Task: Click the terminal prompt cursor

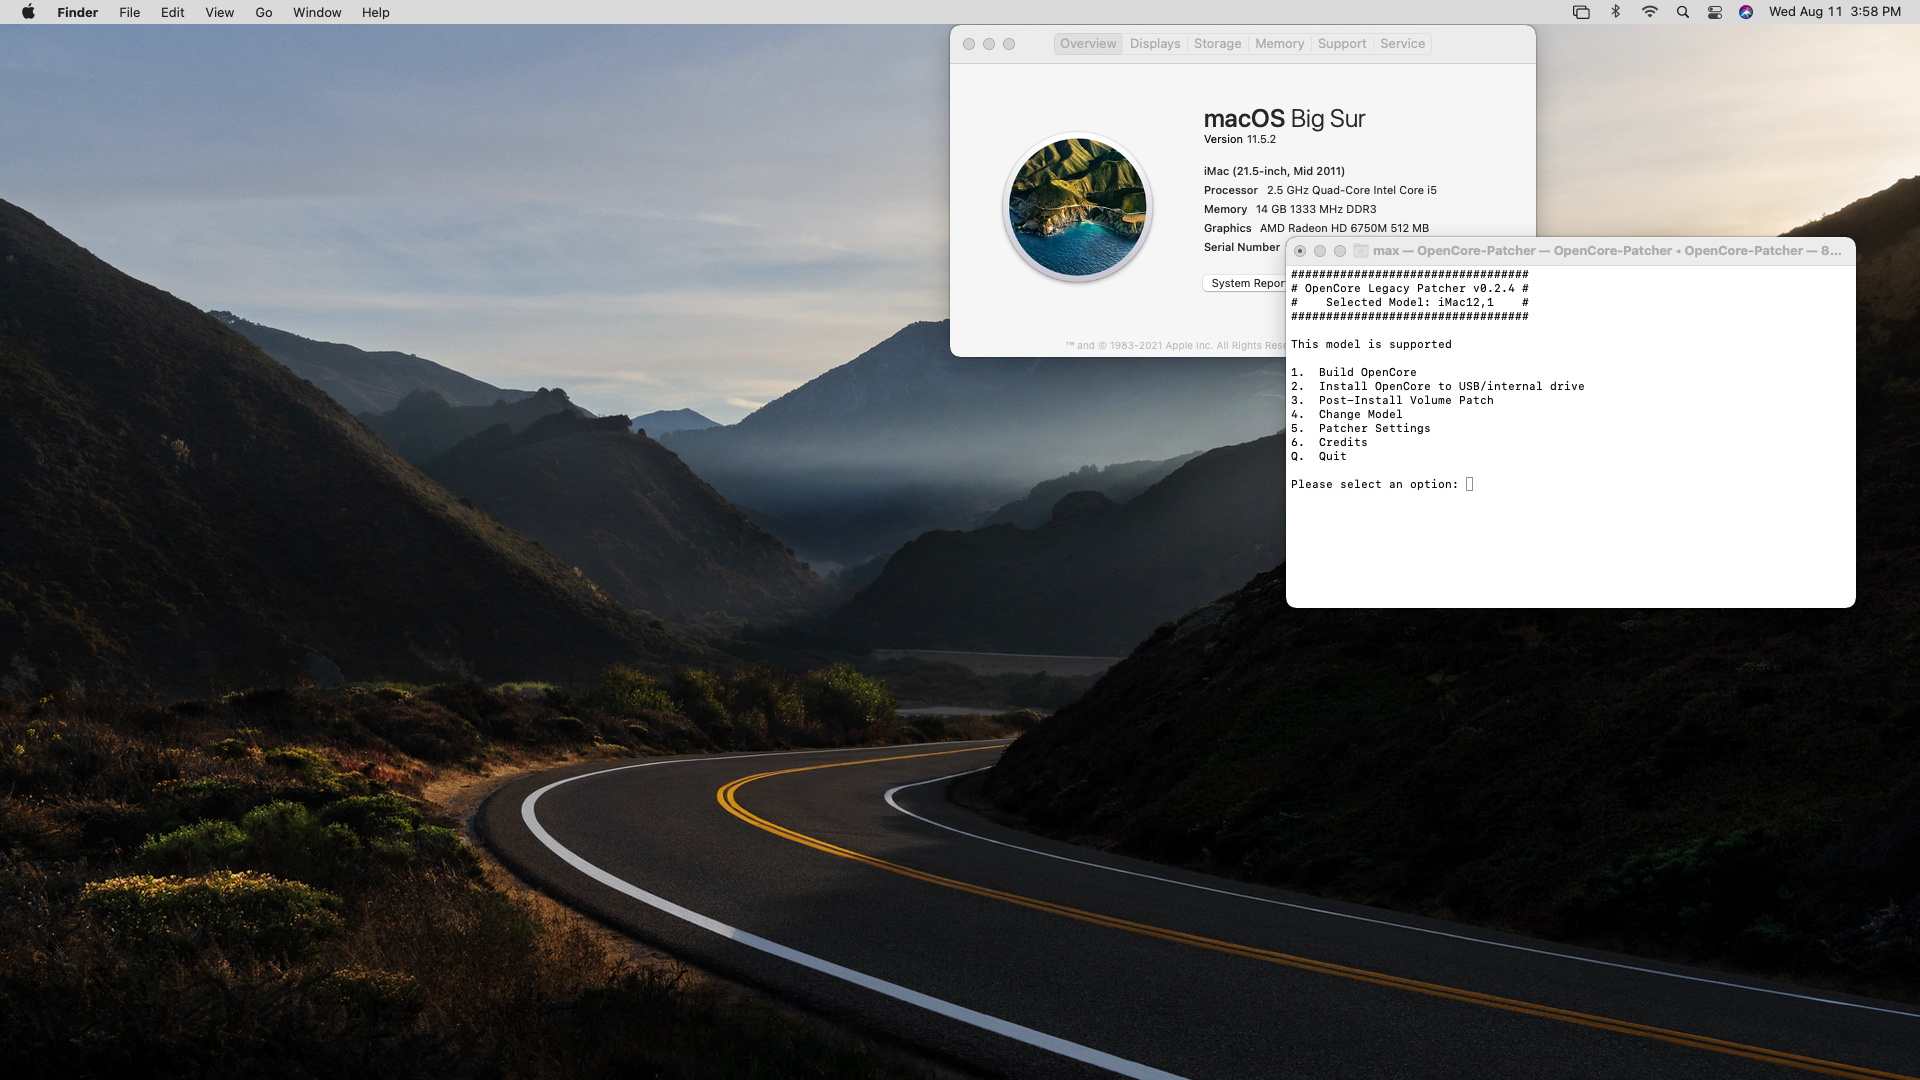Action: [1469, 484]
